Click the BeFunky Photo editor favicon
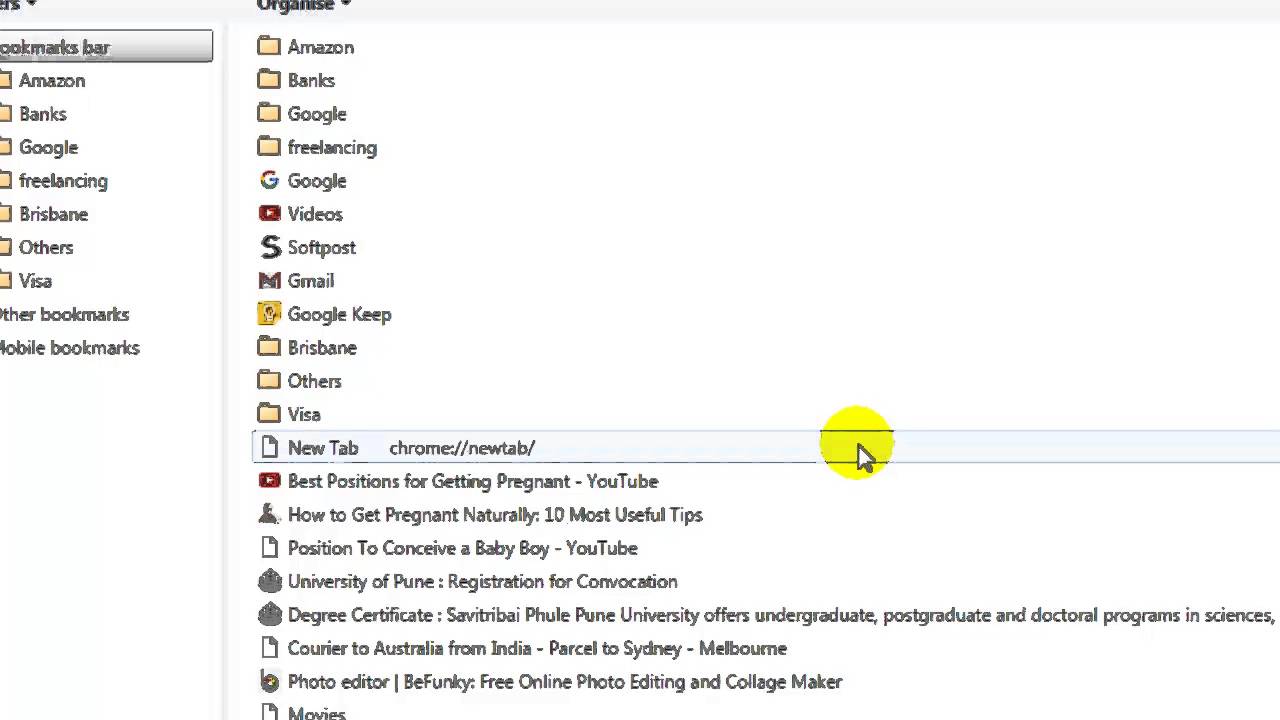 coord(269,682)
